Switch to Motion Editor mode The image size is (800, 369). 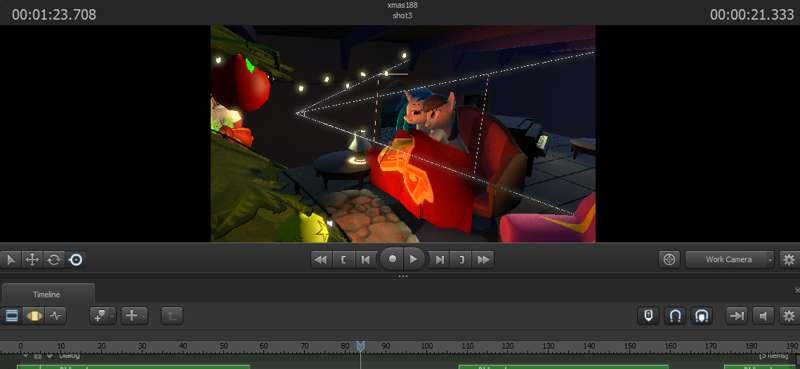(x=34, y=316)
